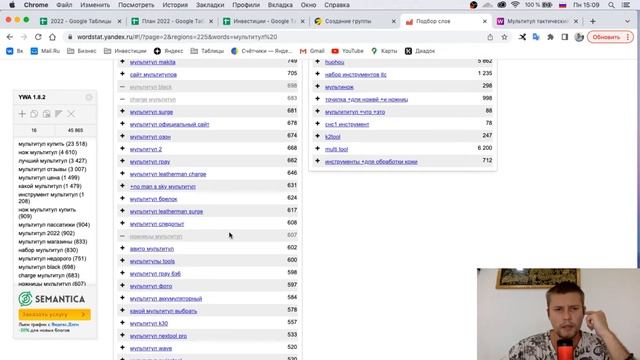Select 'мультитул 2022 (902)' in YWA list
Screen dimensions: 640x360
pos(47,233)
